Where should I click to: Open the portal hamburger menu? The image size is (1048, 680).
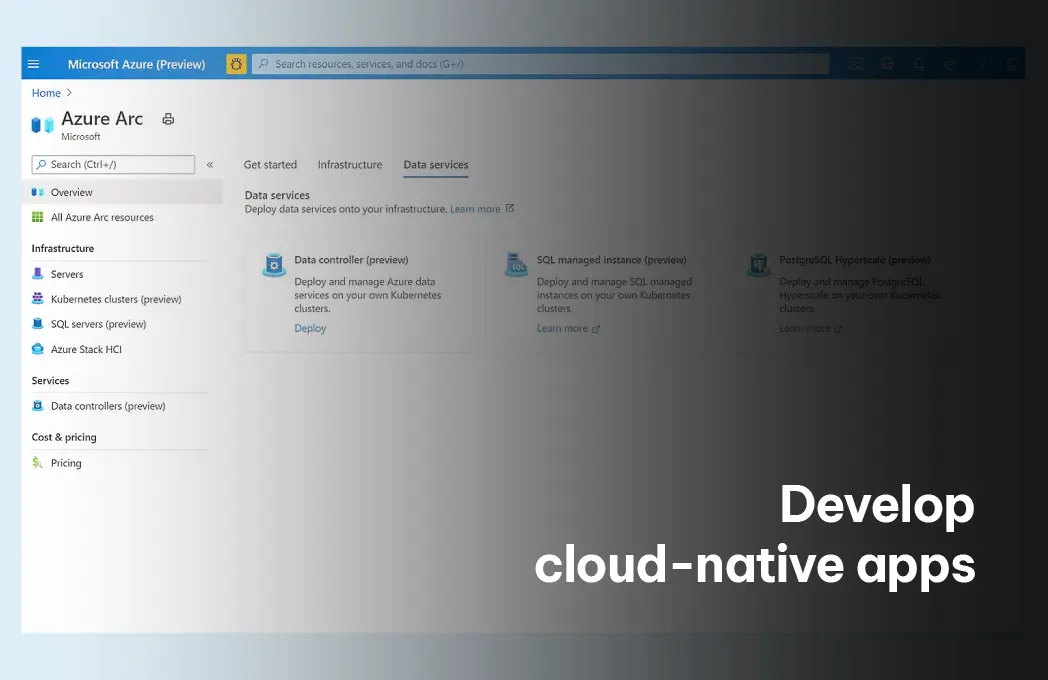coord(34,63)
